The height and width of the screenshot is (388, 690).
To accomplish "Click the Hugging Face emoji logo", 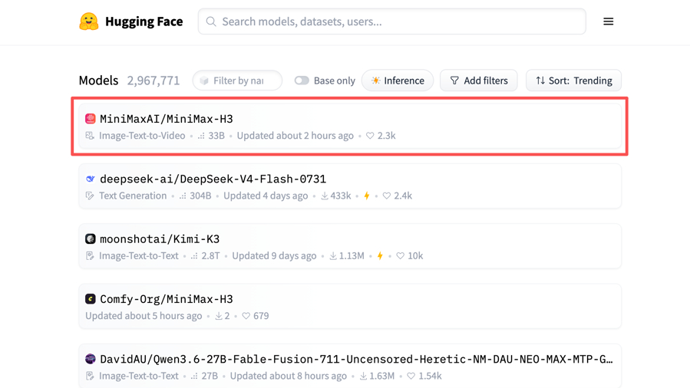I will (89, 22).
